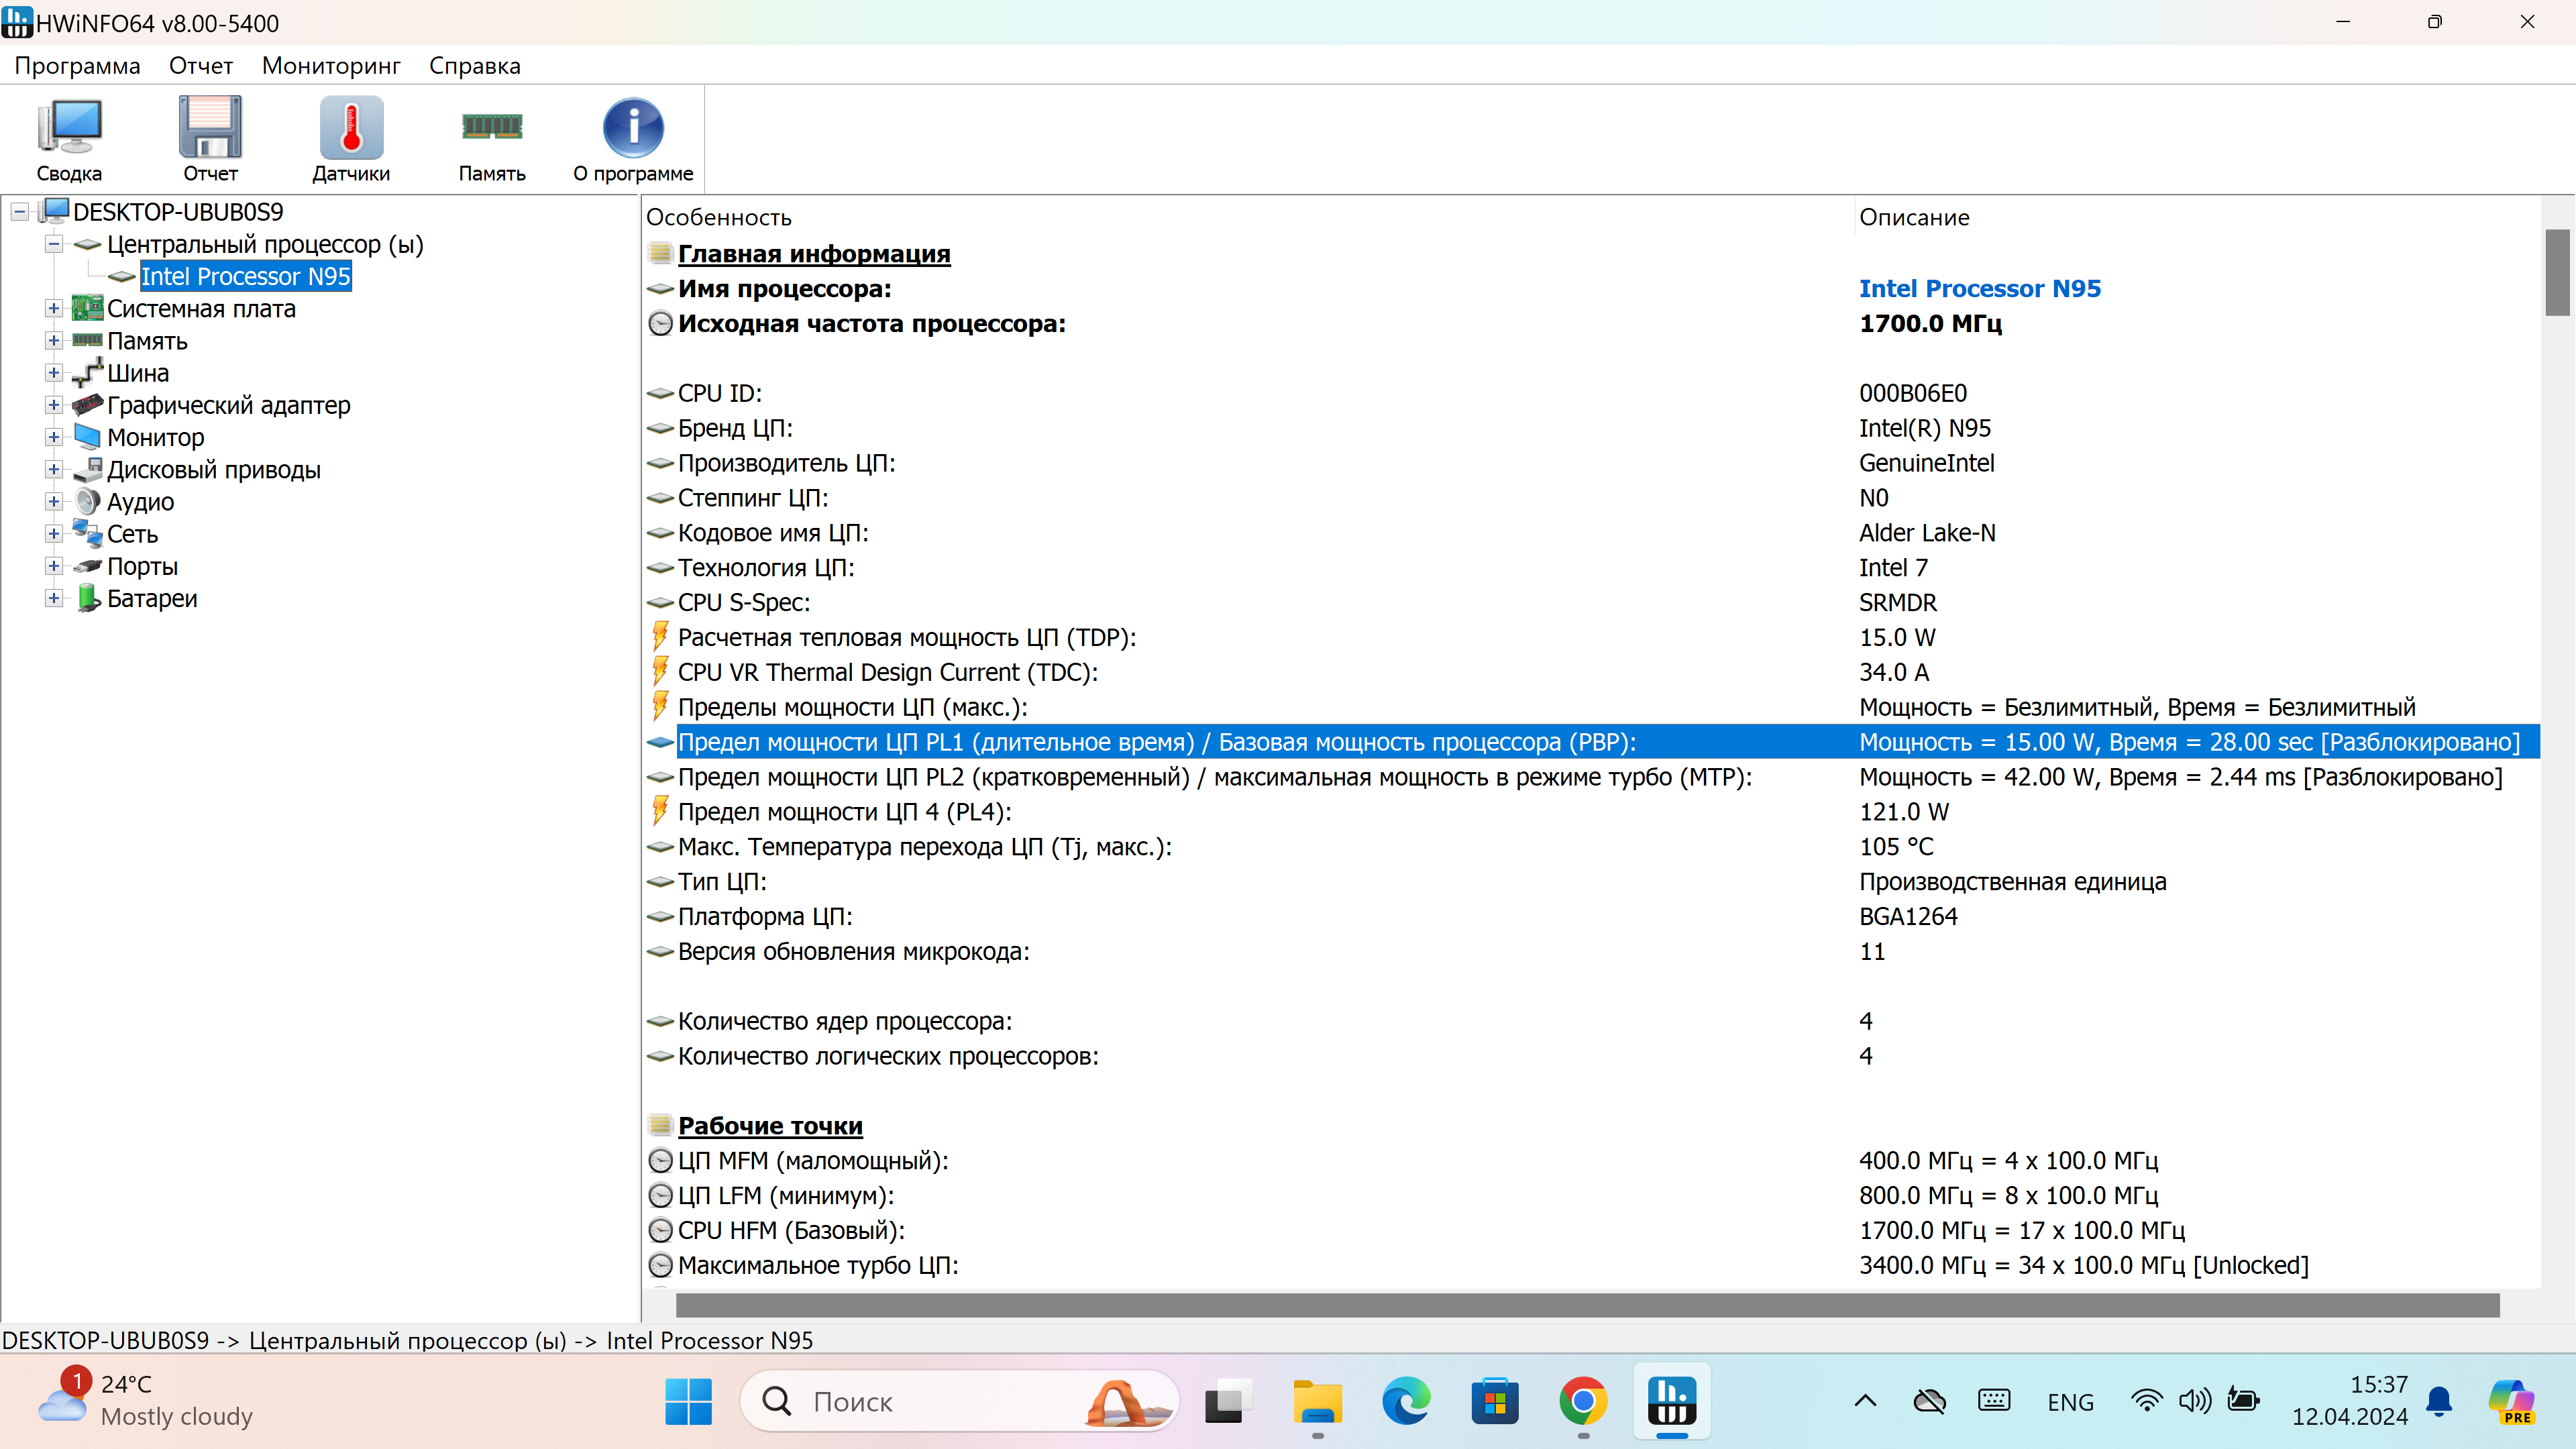Screen dimensions: 2576x1449
Task: Click the vertical scrollbar thumb
Action: (x=2557, y=272)
